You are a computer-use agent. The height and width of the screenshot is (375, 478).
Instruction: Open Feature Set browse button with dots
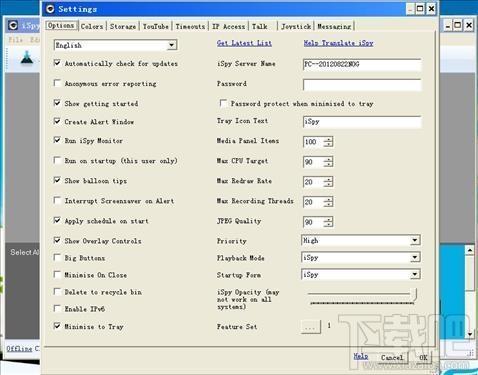click(310, 326)
